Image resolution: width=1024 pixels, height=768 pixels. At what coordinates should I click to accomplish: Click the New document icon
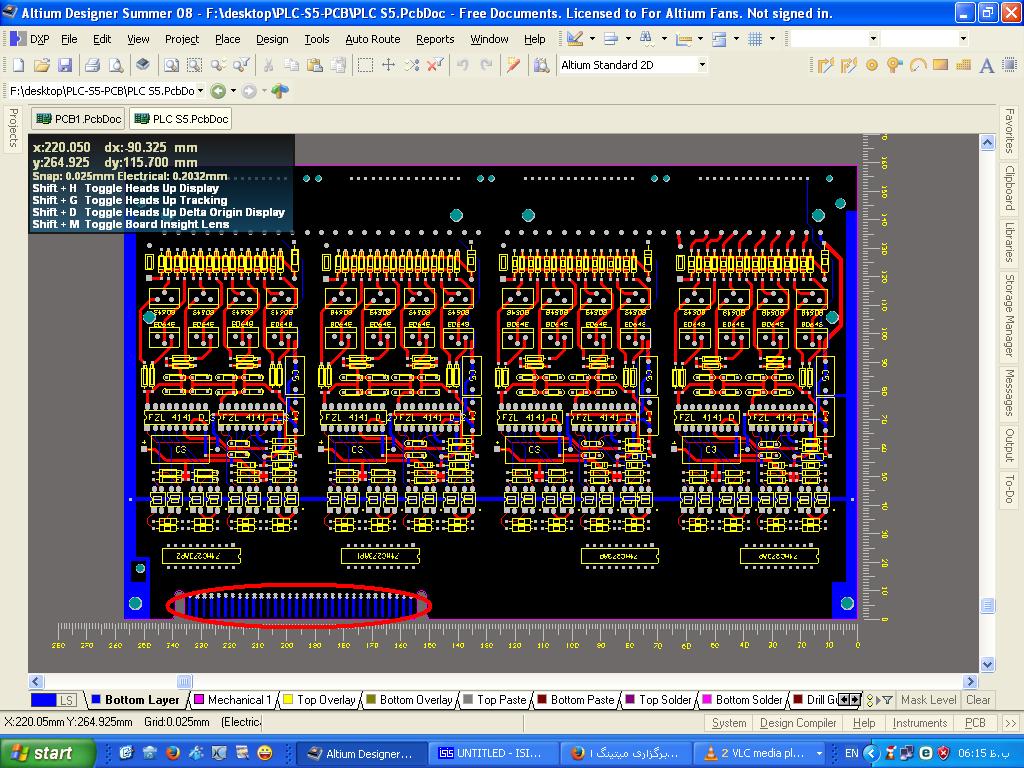coord(18,65)
